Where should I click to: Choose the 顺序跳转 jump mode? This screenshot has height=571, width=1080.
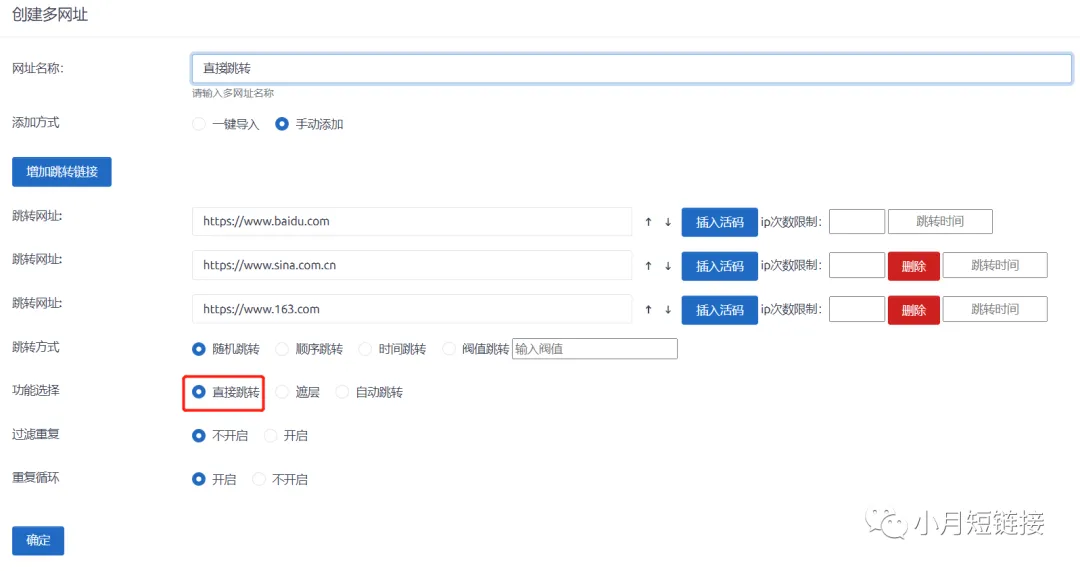pos(283,349)
